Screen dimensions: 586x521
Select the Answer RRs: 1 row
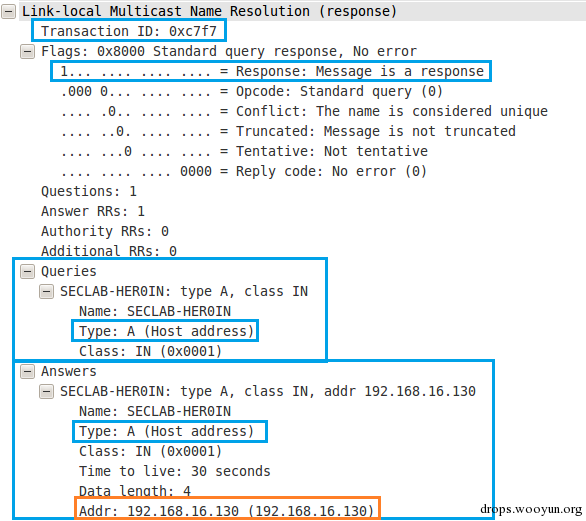(93, 211)
